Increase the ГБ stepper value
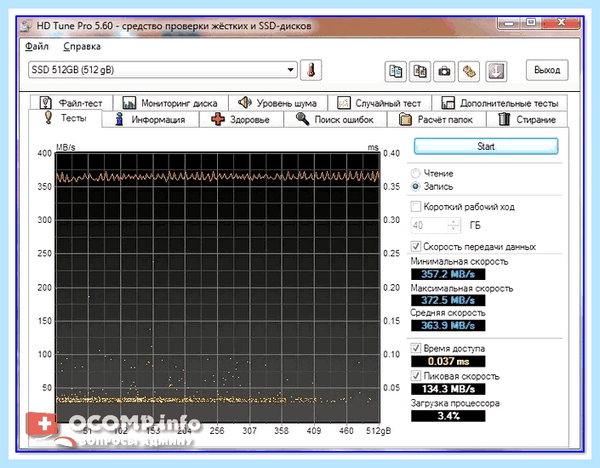 453,222
